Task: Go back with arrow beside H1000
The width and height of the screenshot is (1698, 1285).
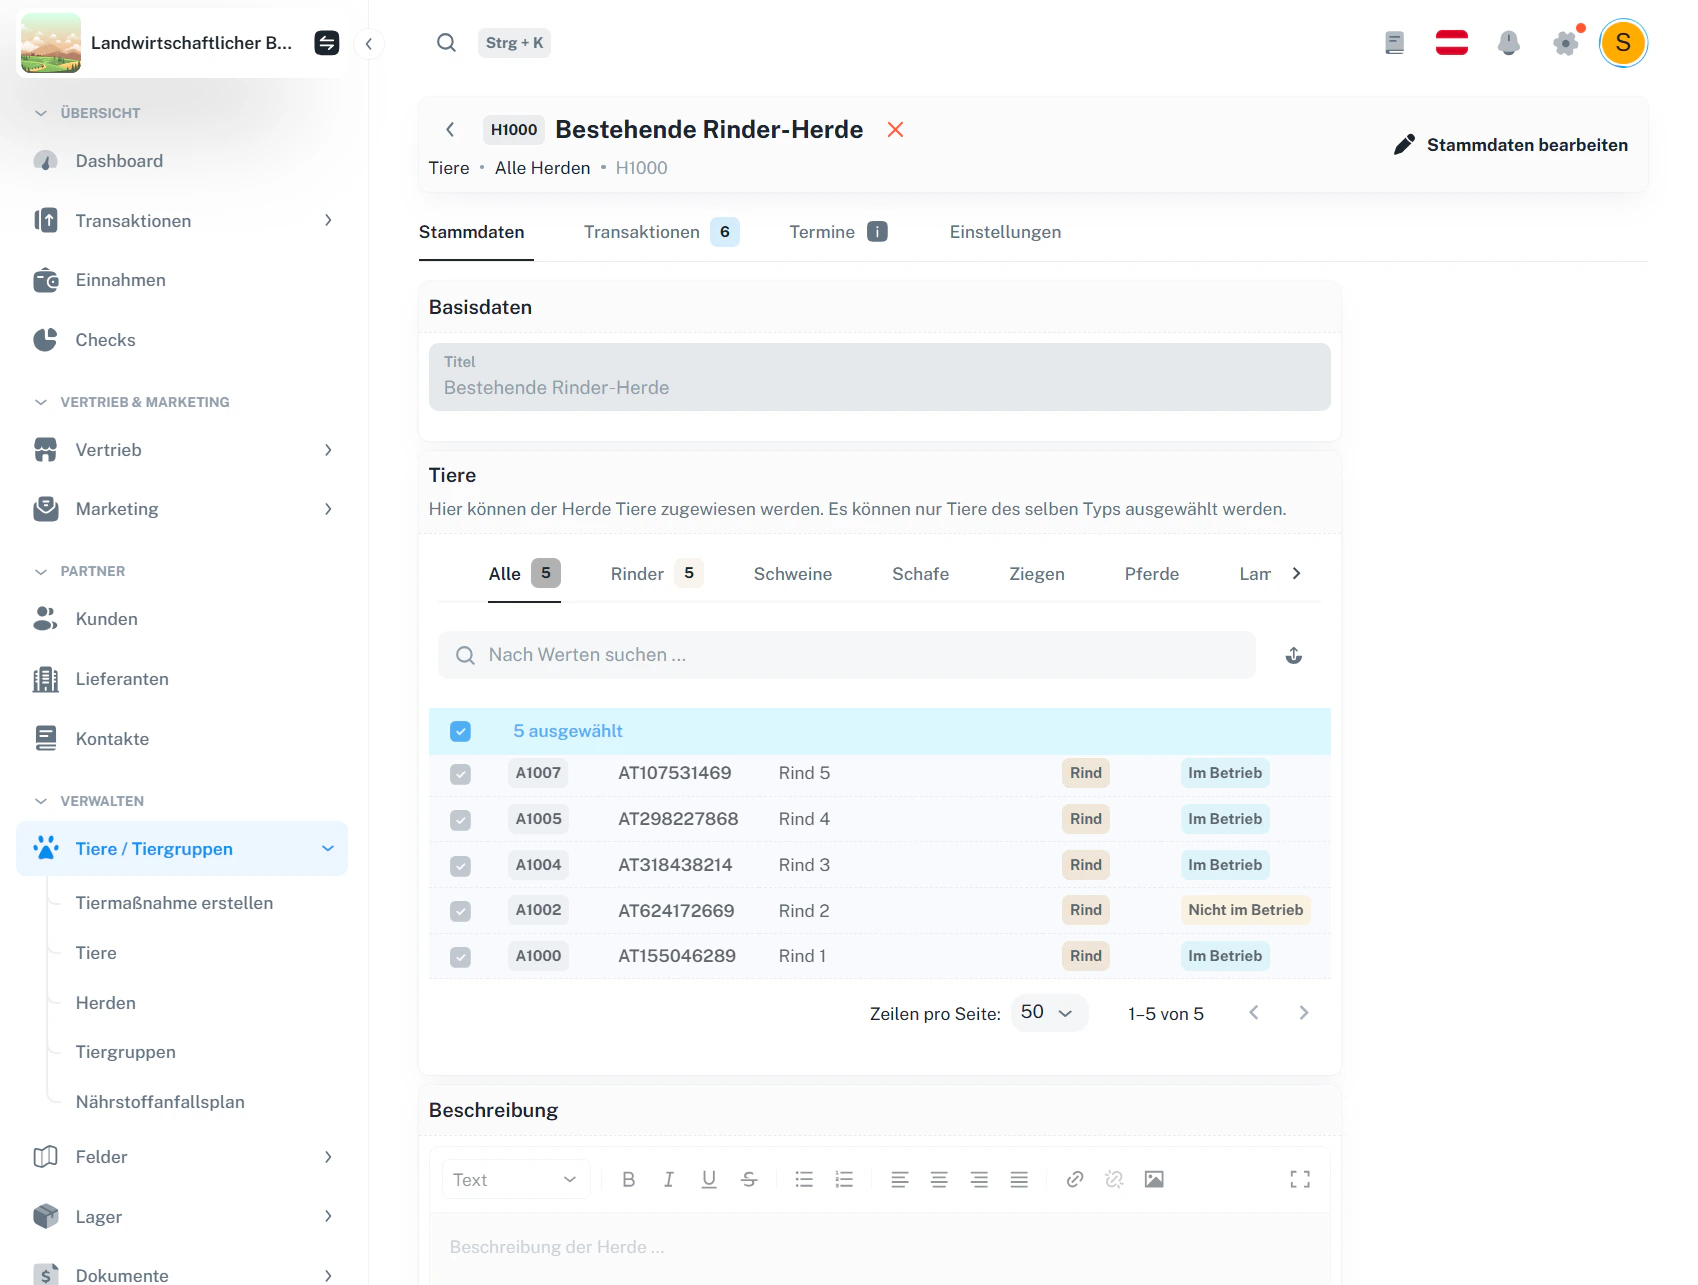Action: click(x=450, y=129)
